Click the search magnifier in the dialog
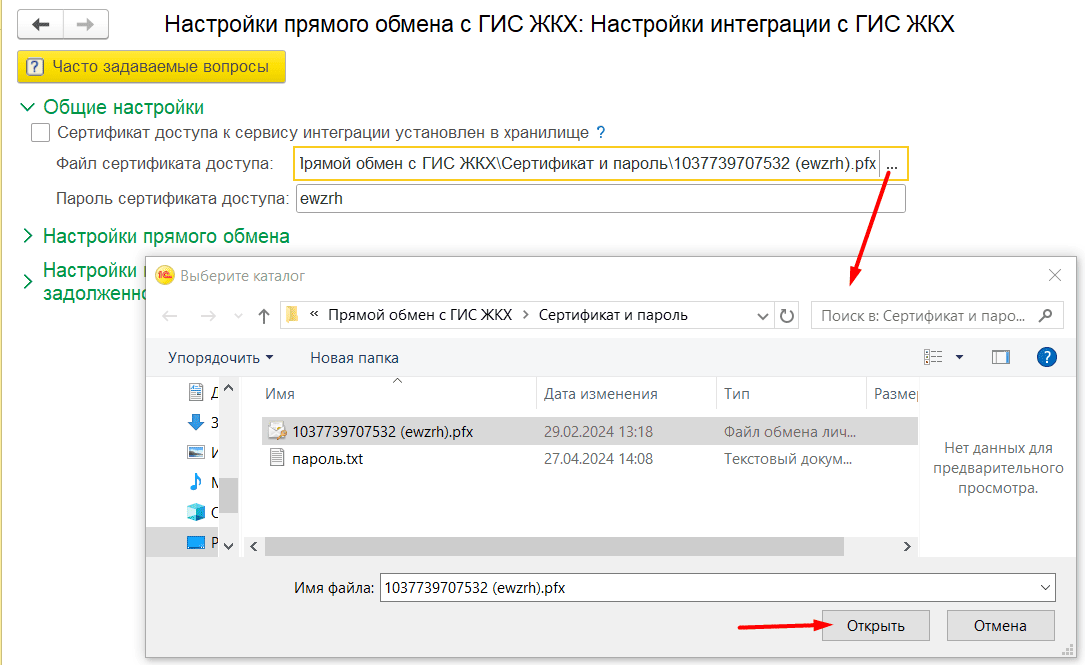The image size is (1085, 665). pos(1045,315)
